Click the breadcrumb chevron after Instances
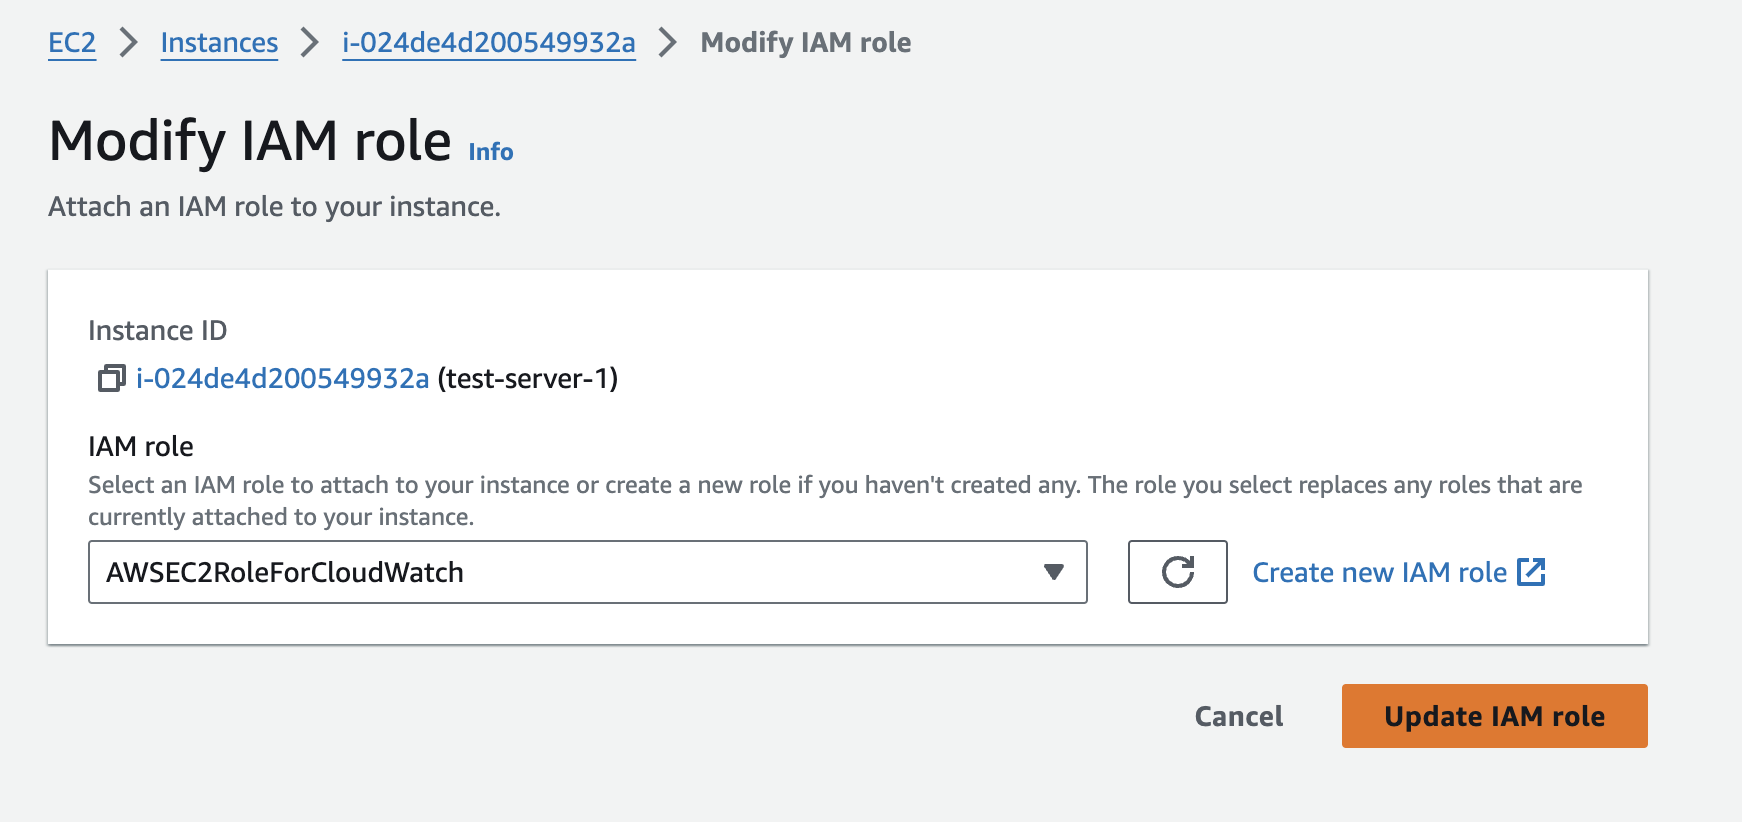The height and width of the screenshot is (822, 1742). pyautogui.click(x=310, y=43)
